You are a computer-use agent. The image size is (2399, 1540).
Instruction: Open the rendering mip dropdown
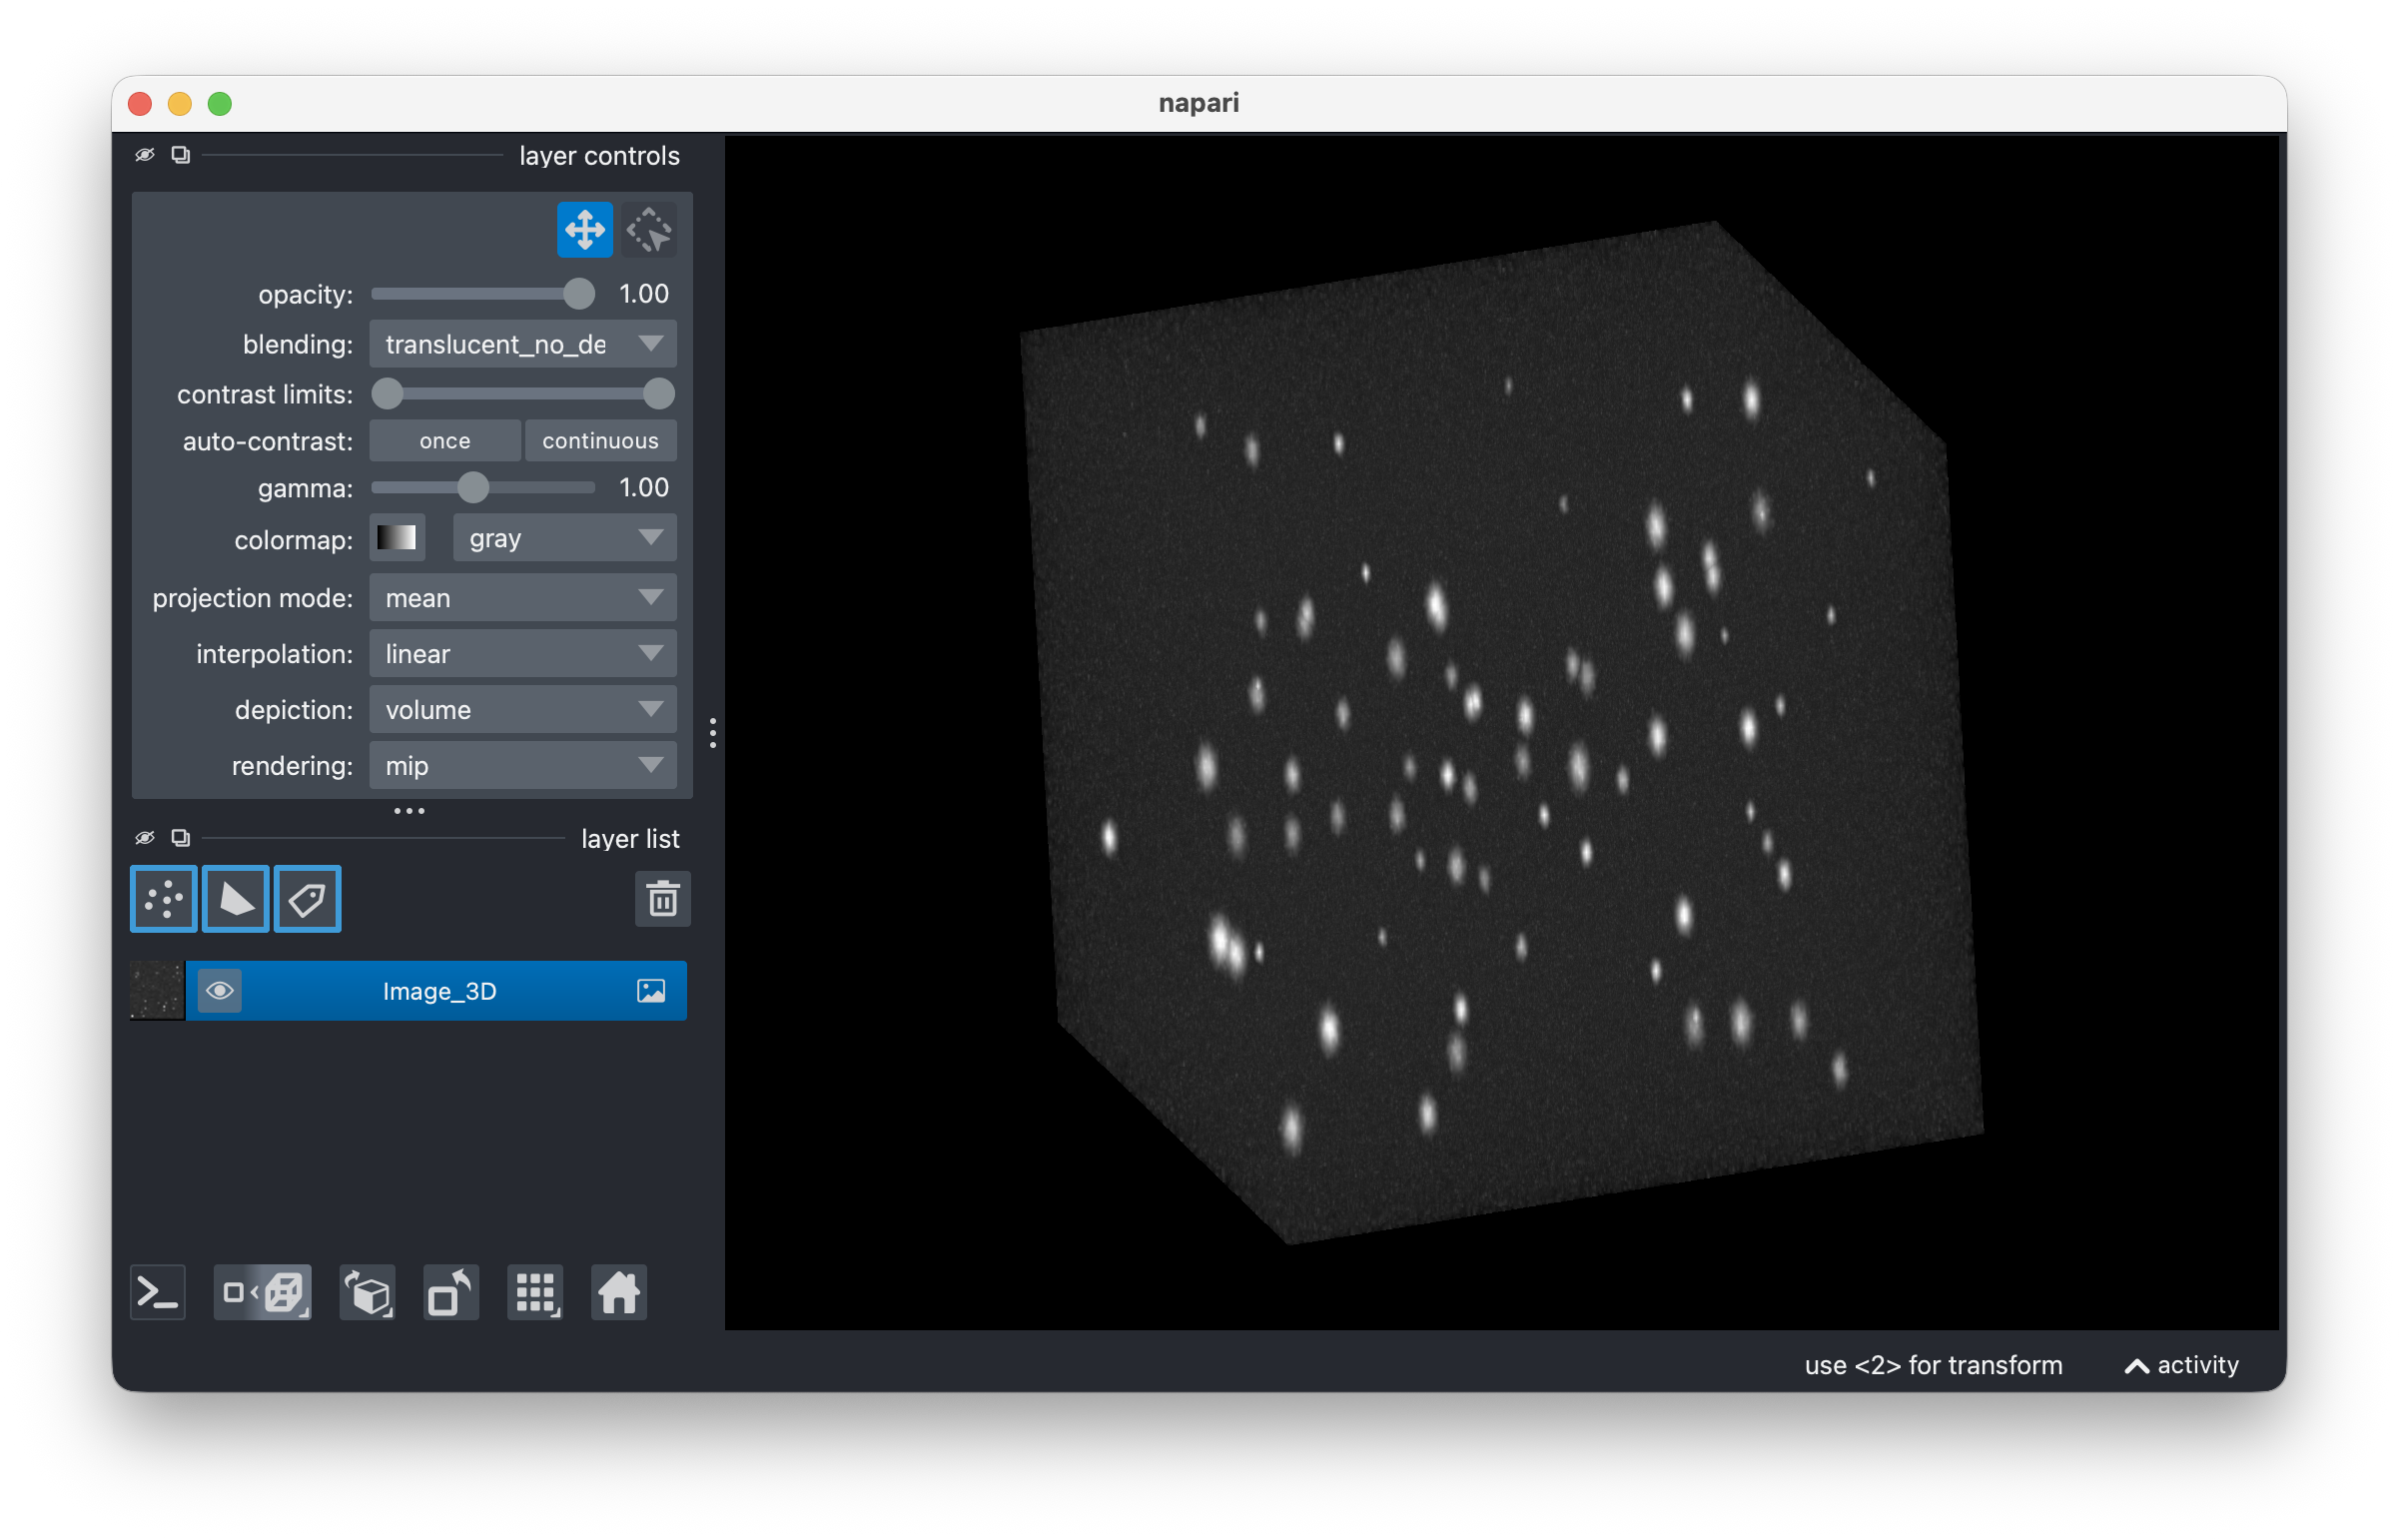point(523,766)
